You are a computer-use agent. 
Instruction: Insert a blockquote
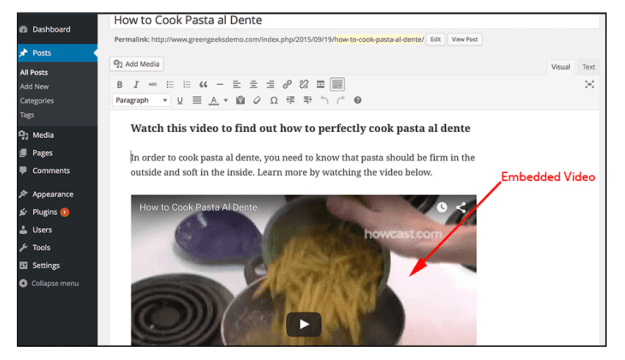tap(203, 85)
